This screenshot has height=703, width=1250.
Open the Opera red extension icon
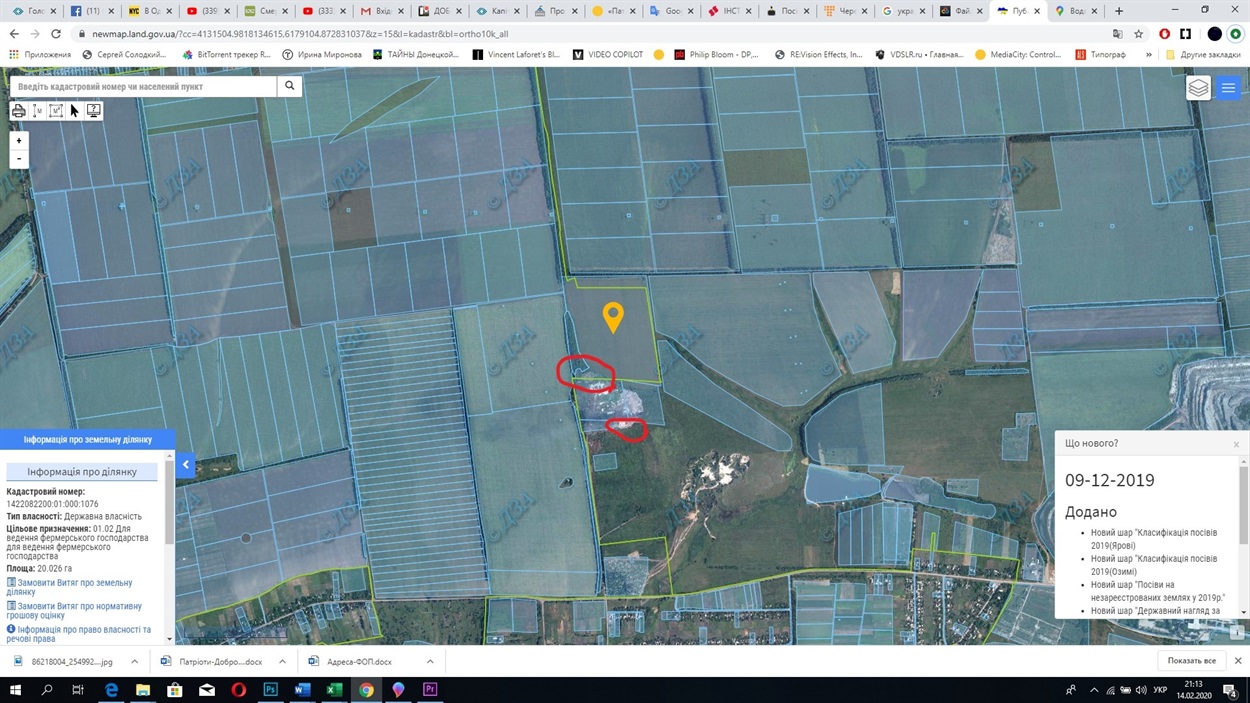(x=1164, y=34)
